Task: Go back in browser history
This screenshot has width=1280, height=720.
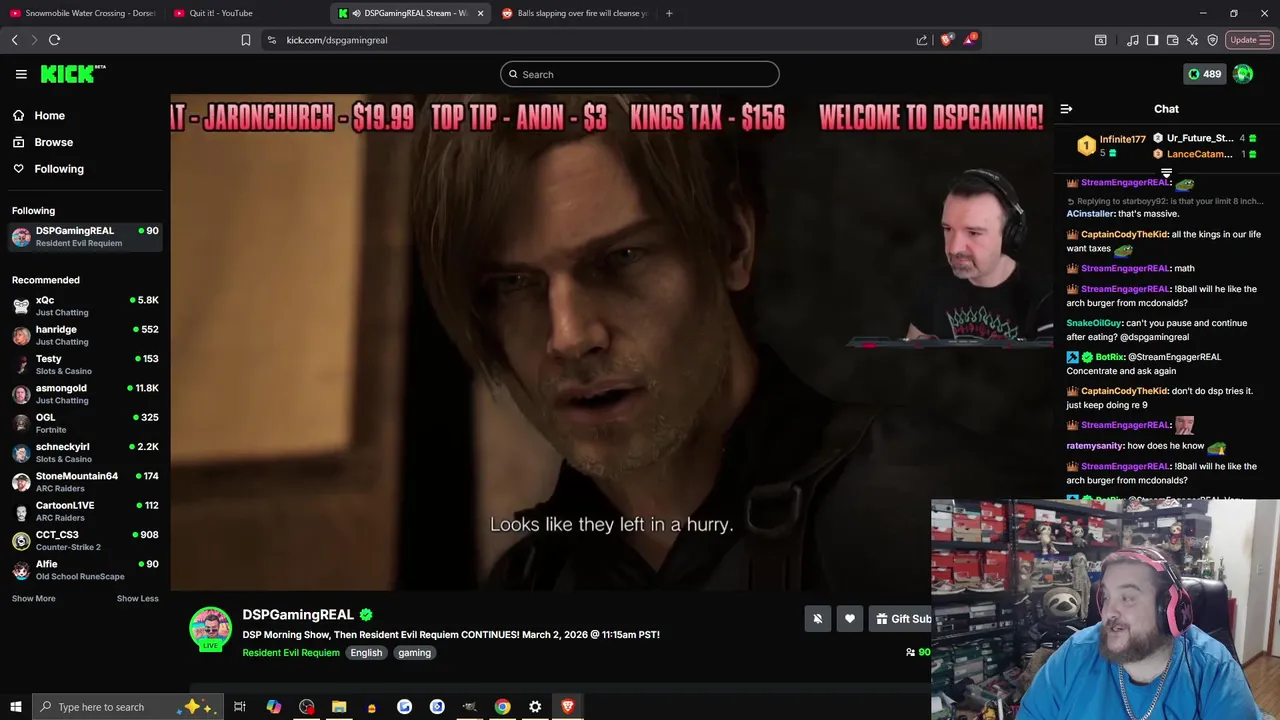Action: tap(15, 40)
